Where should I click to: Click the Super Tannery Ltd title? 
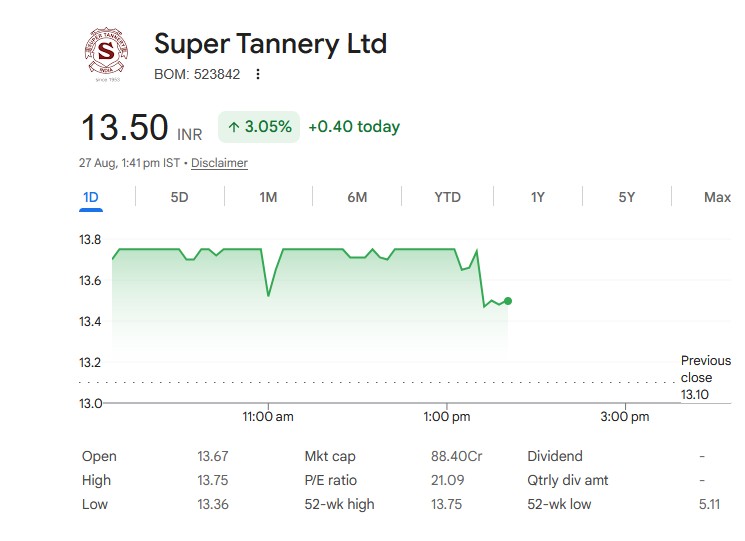[x=270, y=44]
